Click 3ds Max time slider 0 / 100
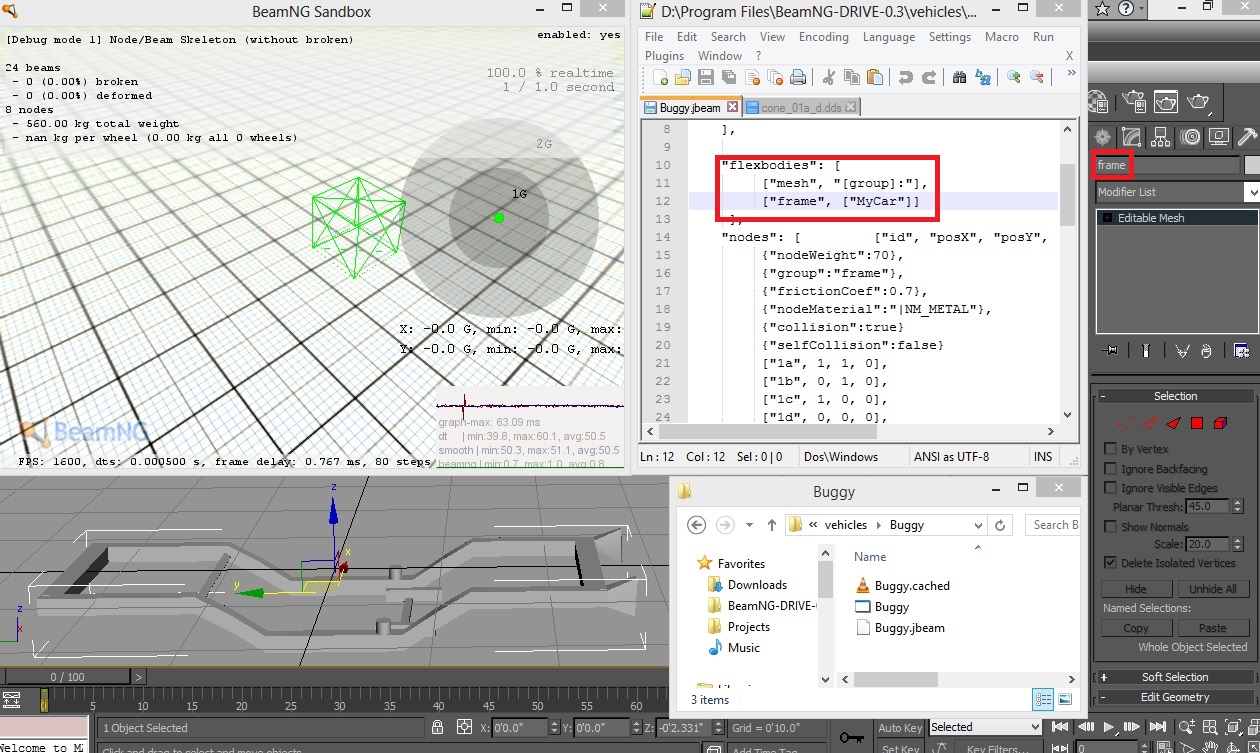 click(67, 677)
